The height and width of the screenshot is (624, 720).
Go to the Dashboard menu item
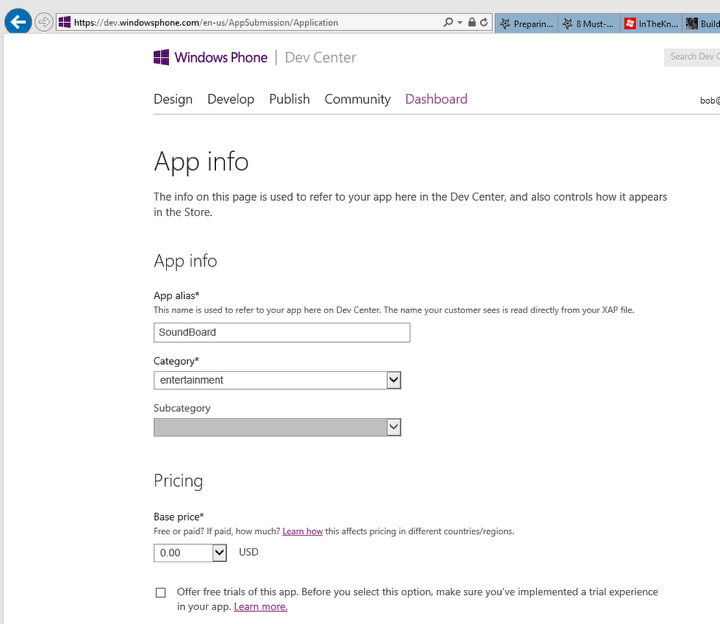tap(436, 99)
